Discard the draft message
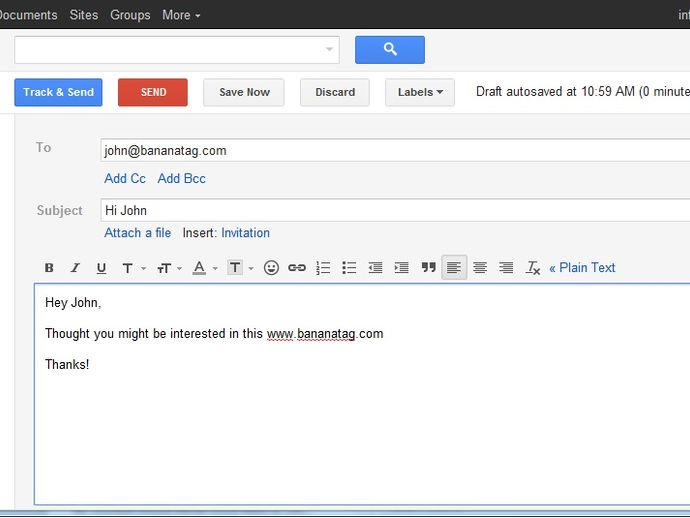690x518 pixels. point(335,92)
